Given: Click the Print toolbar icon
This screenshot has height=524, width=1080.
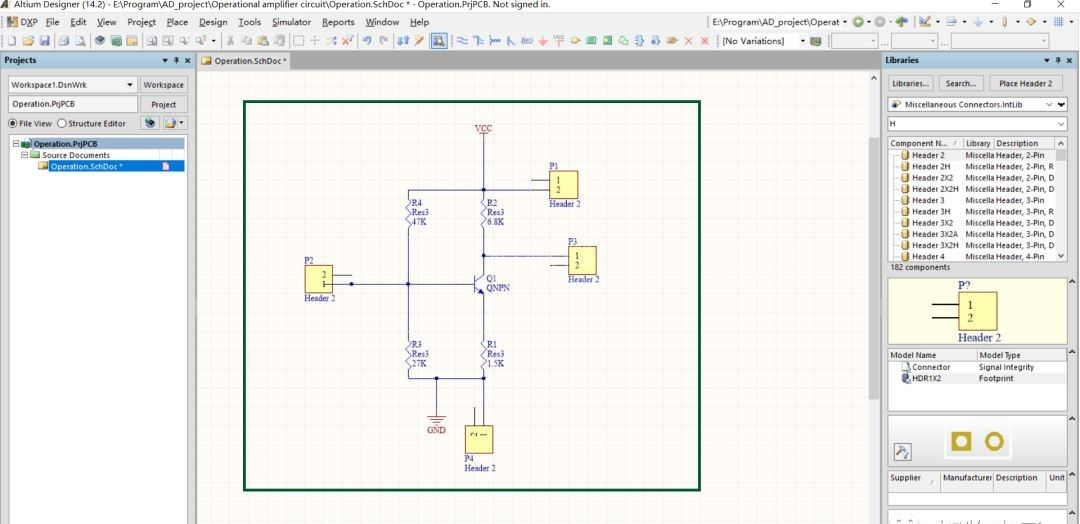Looking at the screenshot, I should tap(63, 41).
